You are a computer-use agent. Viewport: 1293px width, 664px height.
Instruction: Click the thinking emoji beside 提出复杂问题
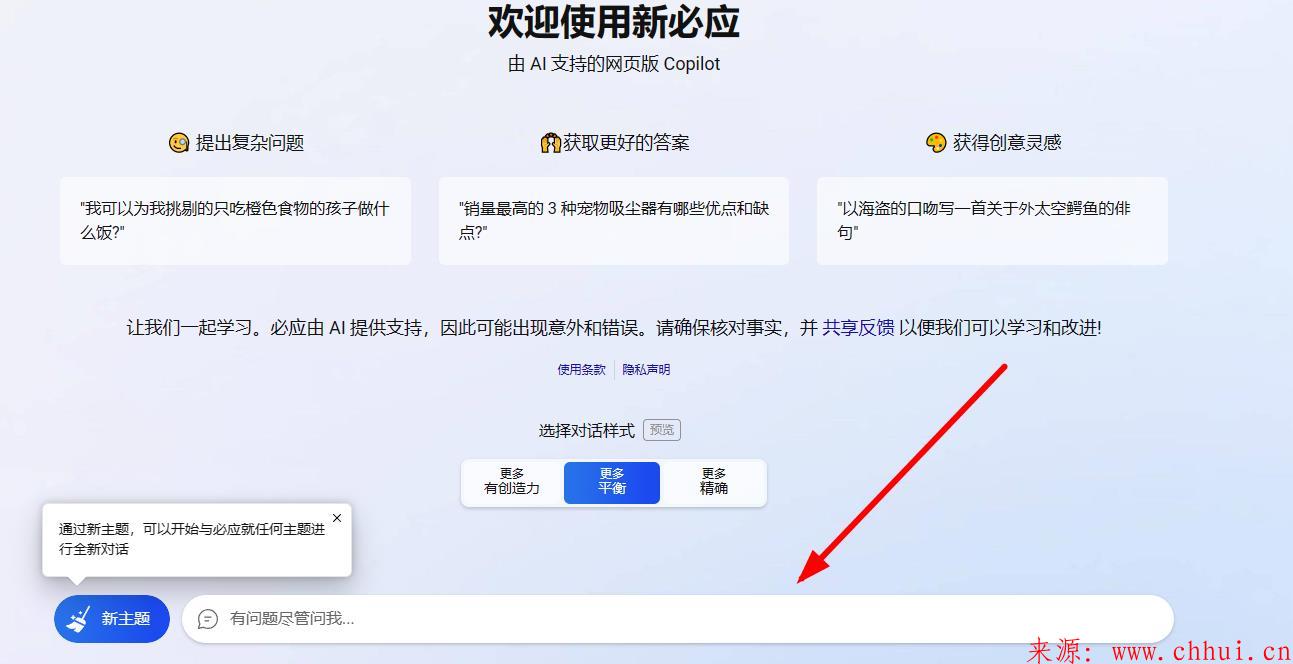(179, 143)
